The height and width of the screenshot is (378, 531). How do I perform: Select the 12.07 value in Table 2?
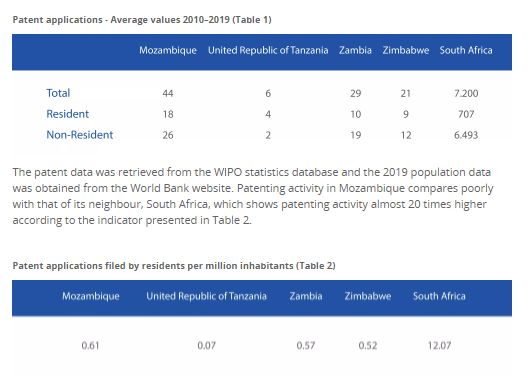[x=439, y=345]
